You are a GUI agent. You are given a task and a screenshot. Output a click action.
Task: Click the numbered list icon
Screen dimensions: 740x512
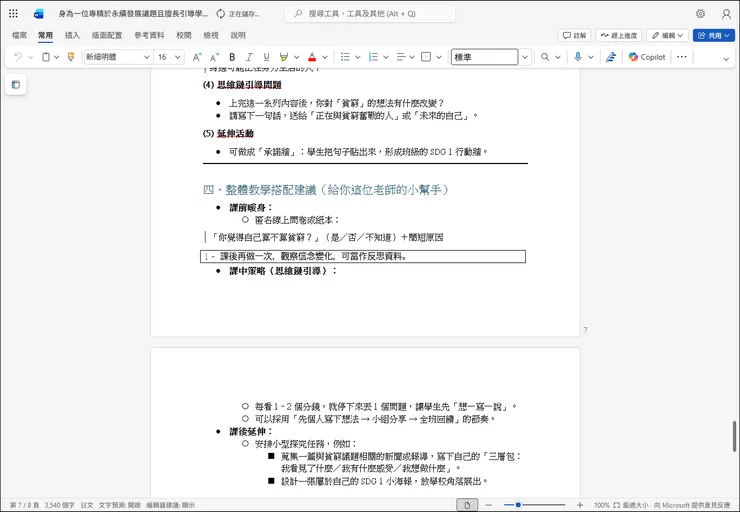tap(373, 57)
